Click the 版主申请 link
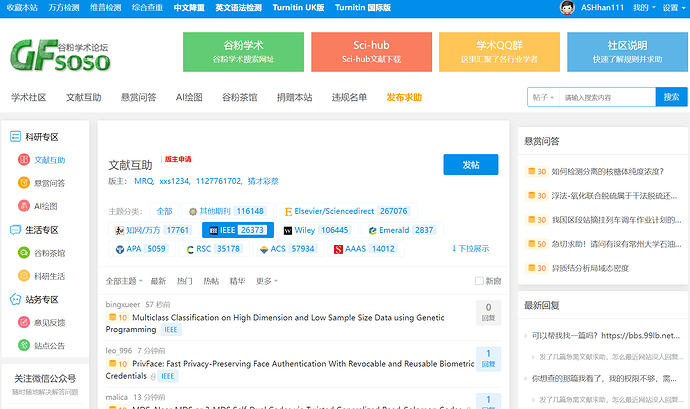Image resolution: width=690 pixels, height=409 pixels. (x=178, y=159)
